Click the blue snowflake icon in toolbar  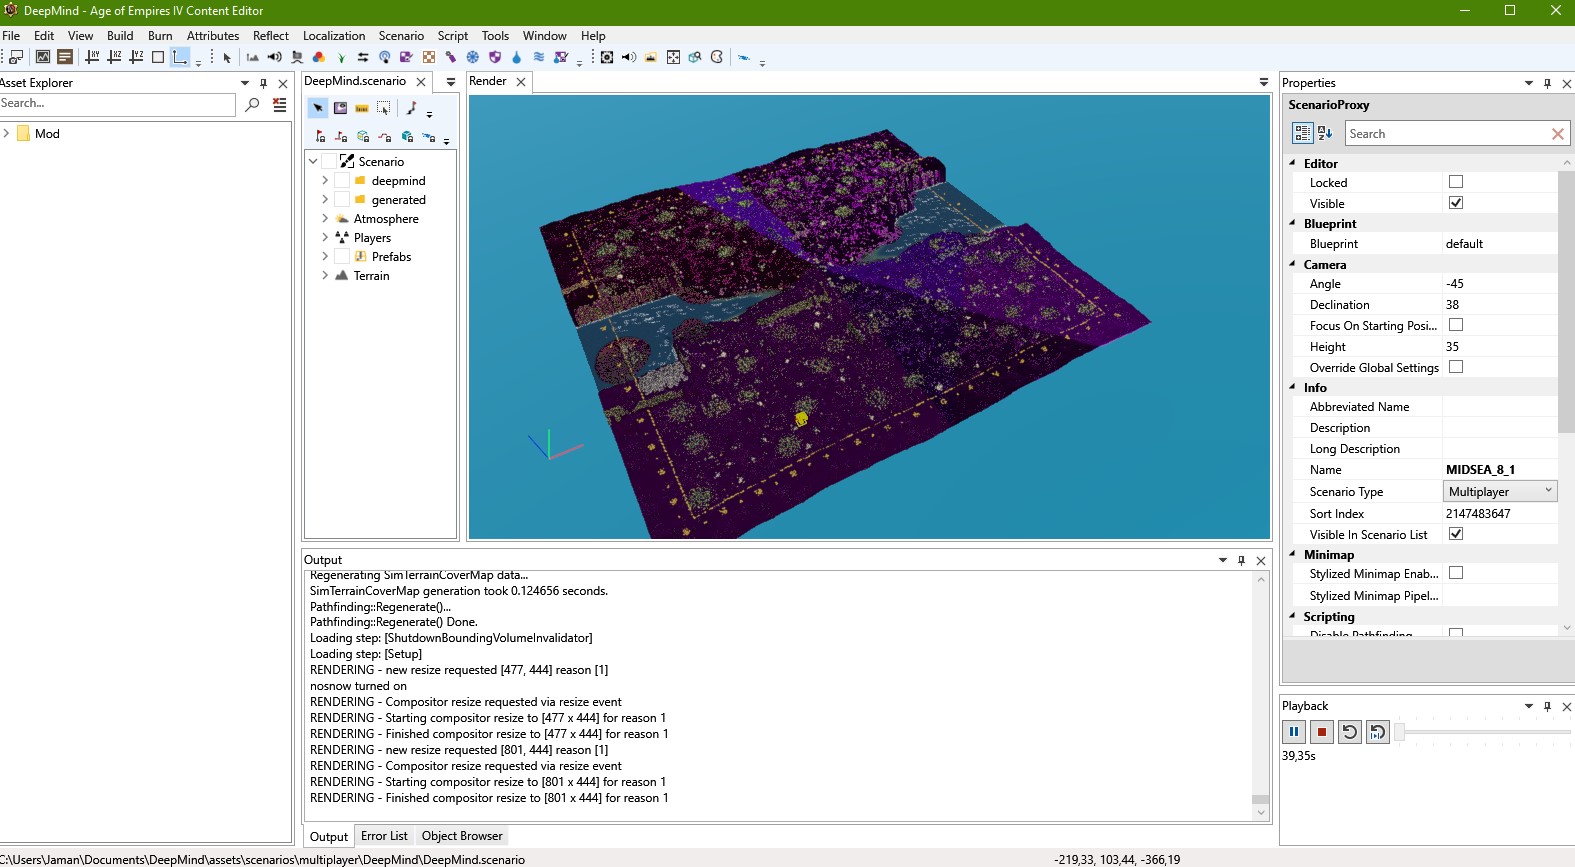point(473,57)
